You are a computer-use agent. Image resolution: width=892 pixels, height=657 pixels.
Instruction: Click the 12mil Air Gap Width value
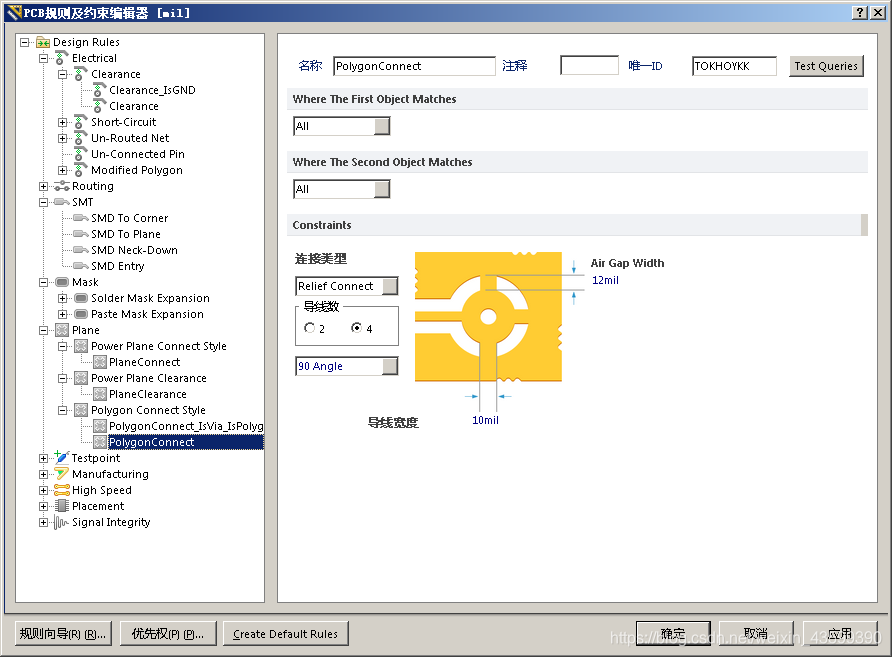tap(605, 280)
